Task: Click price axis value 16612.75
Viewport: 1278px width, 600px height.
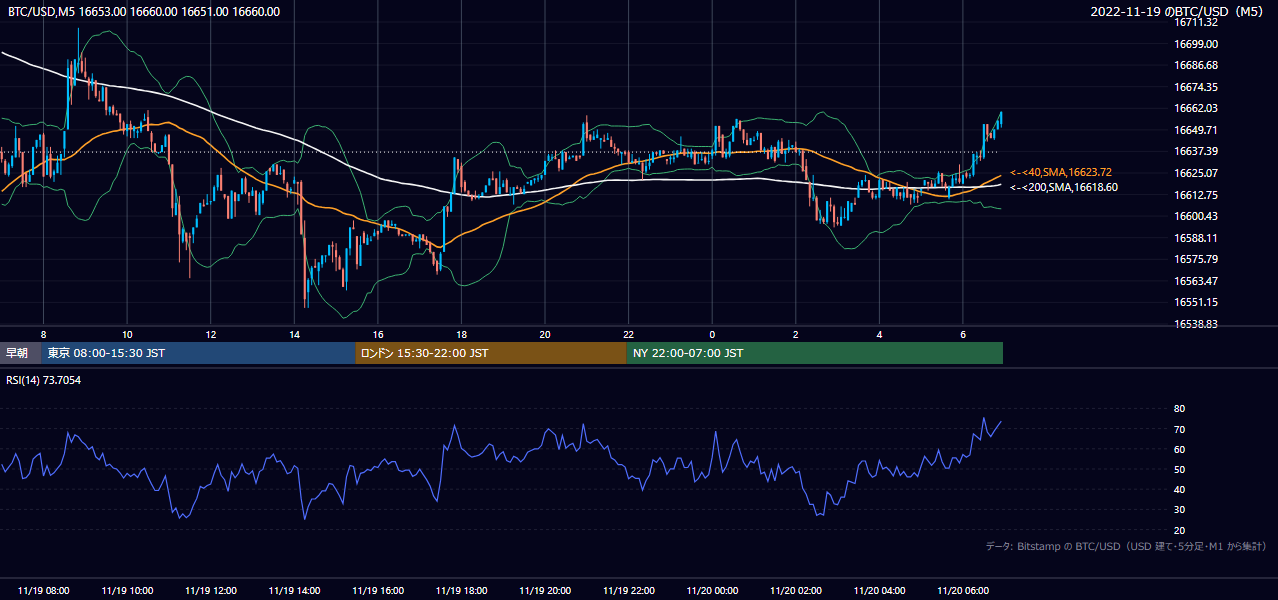Action: [1196, 195]
